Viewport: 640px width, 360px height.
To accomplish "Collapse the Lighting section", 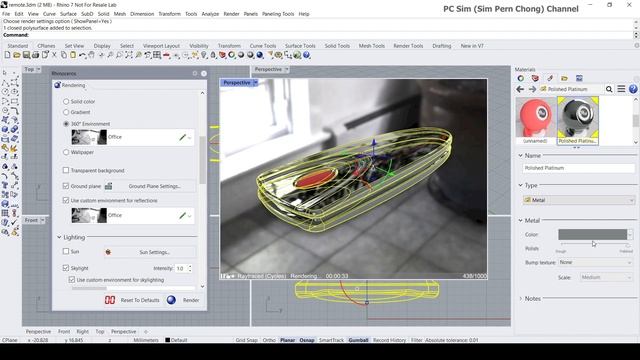I will 59,237.
